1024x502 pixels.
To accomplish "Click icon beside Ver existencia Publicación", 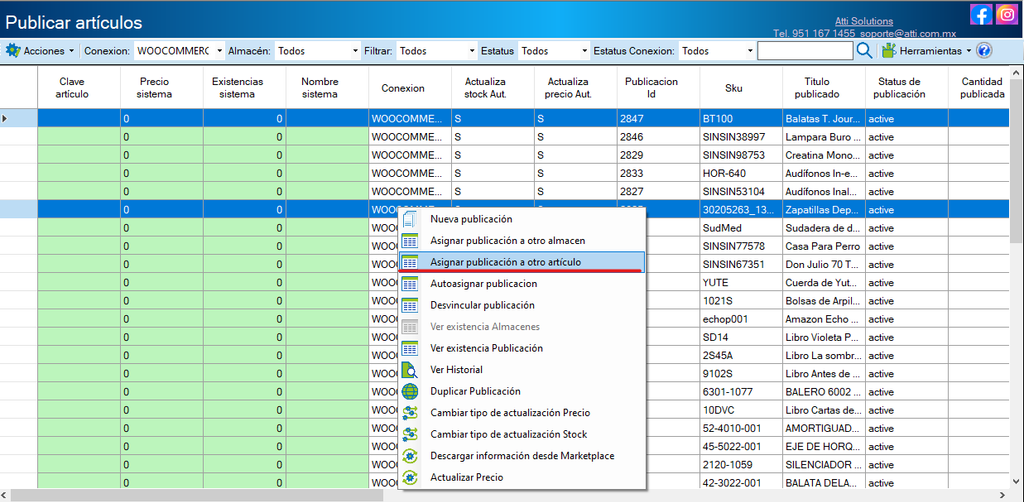I will [409, 349].
